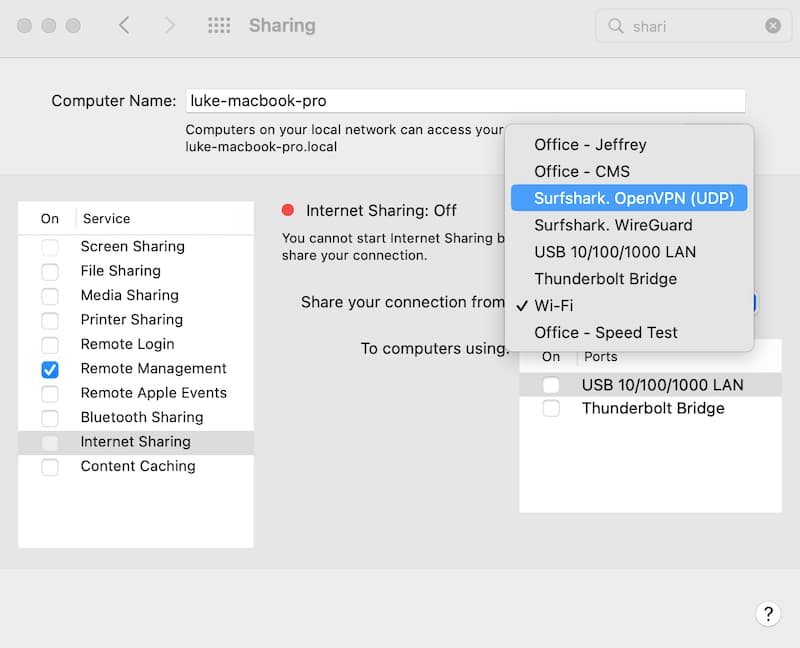Clear the search field text
Screen dimensions: 800x648
click(773, 26)
